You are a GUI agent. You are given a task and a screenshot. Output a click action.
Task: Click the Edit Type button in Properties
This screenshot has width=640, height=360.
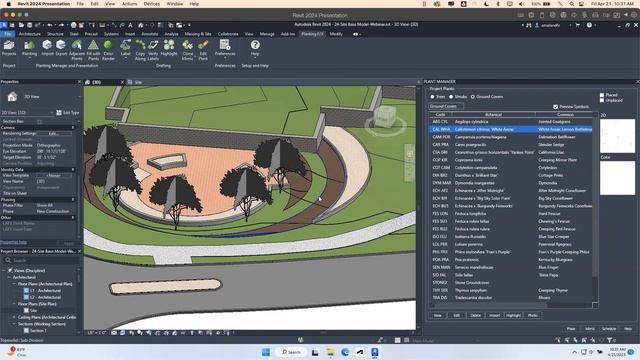point(68,113)
